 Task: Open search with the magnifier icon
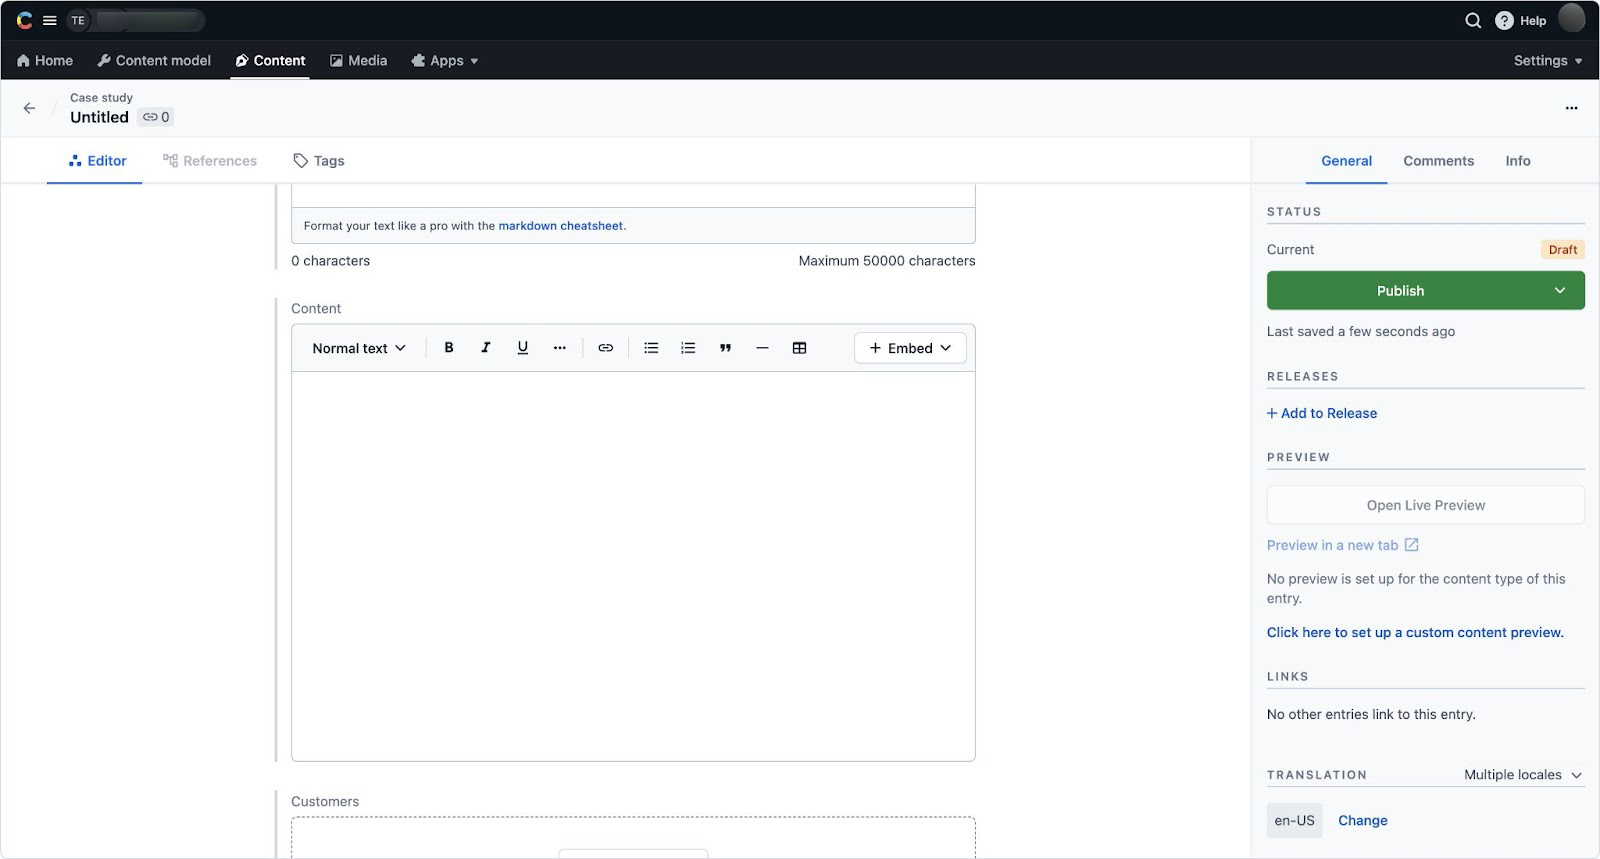(x=1473, y=20)
